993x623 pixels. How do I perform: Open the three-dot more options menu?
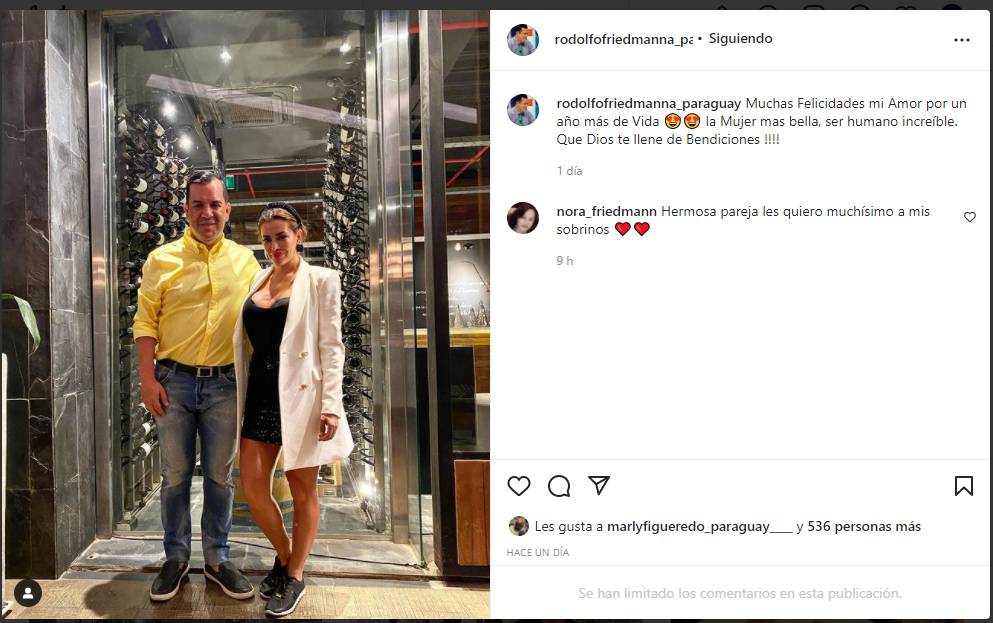[x=961, y=40]
